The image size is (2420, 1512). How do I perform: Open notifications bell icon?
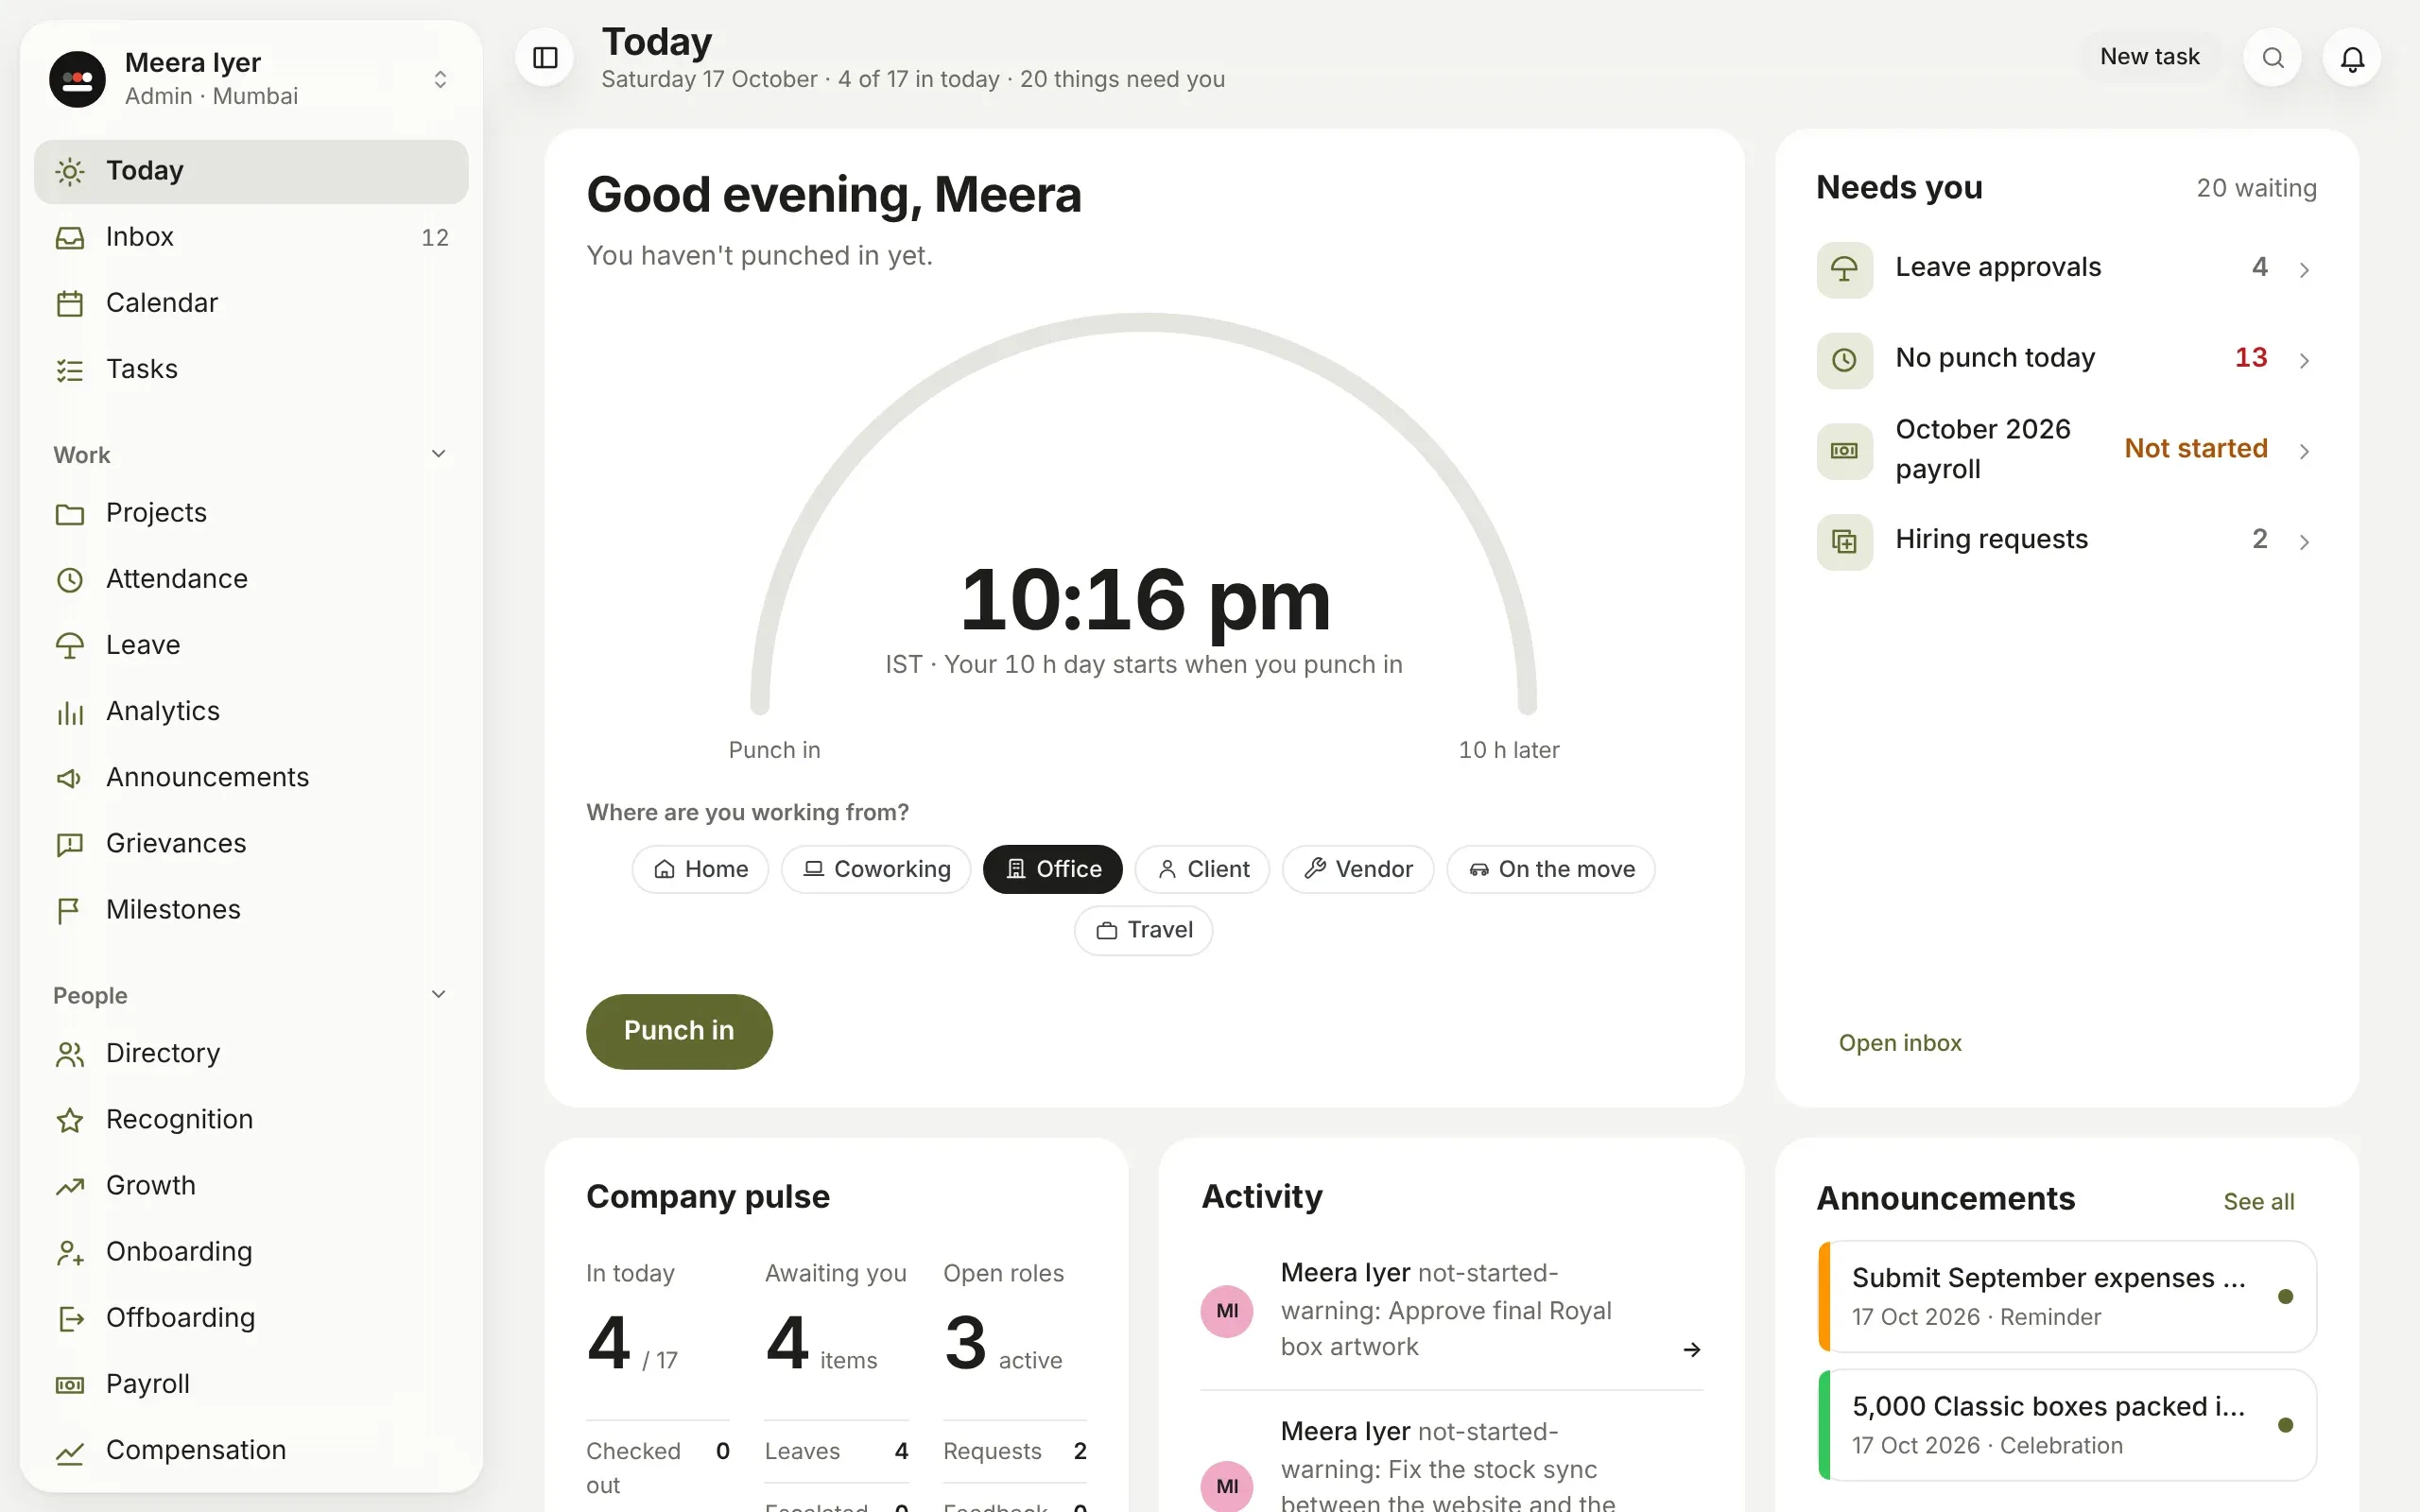pos(2352,58)
